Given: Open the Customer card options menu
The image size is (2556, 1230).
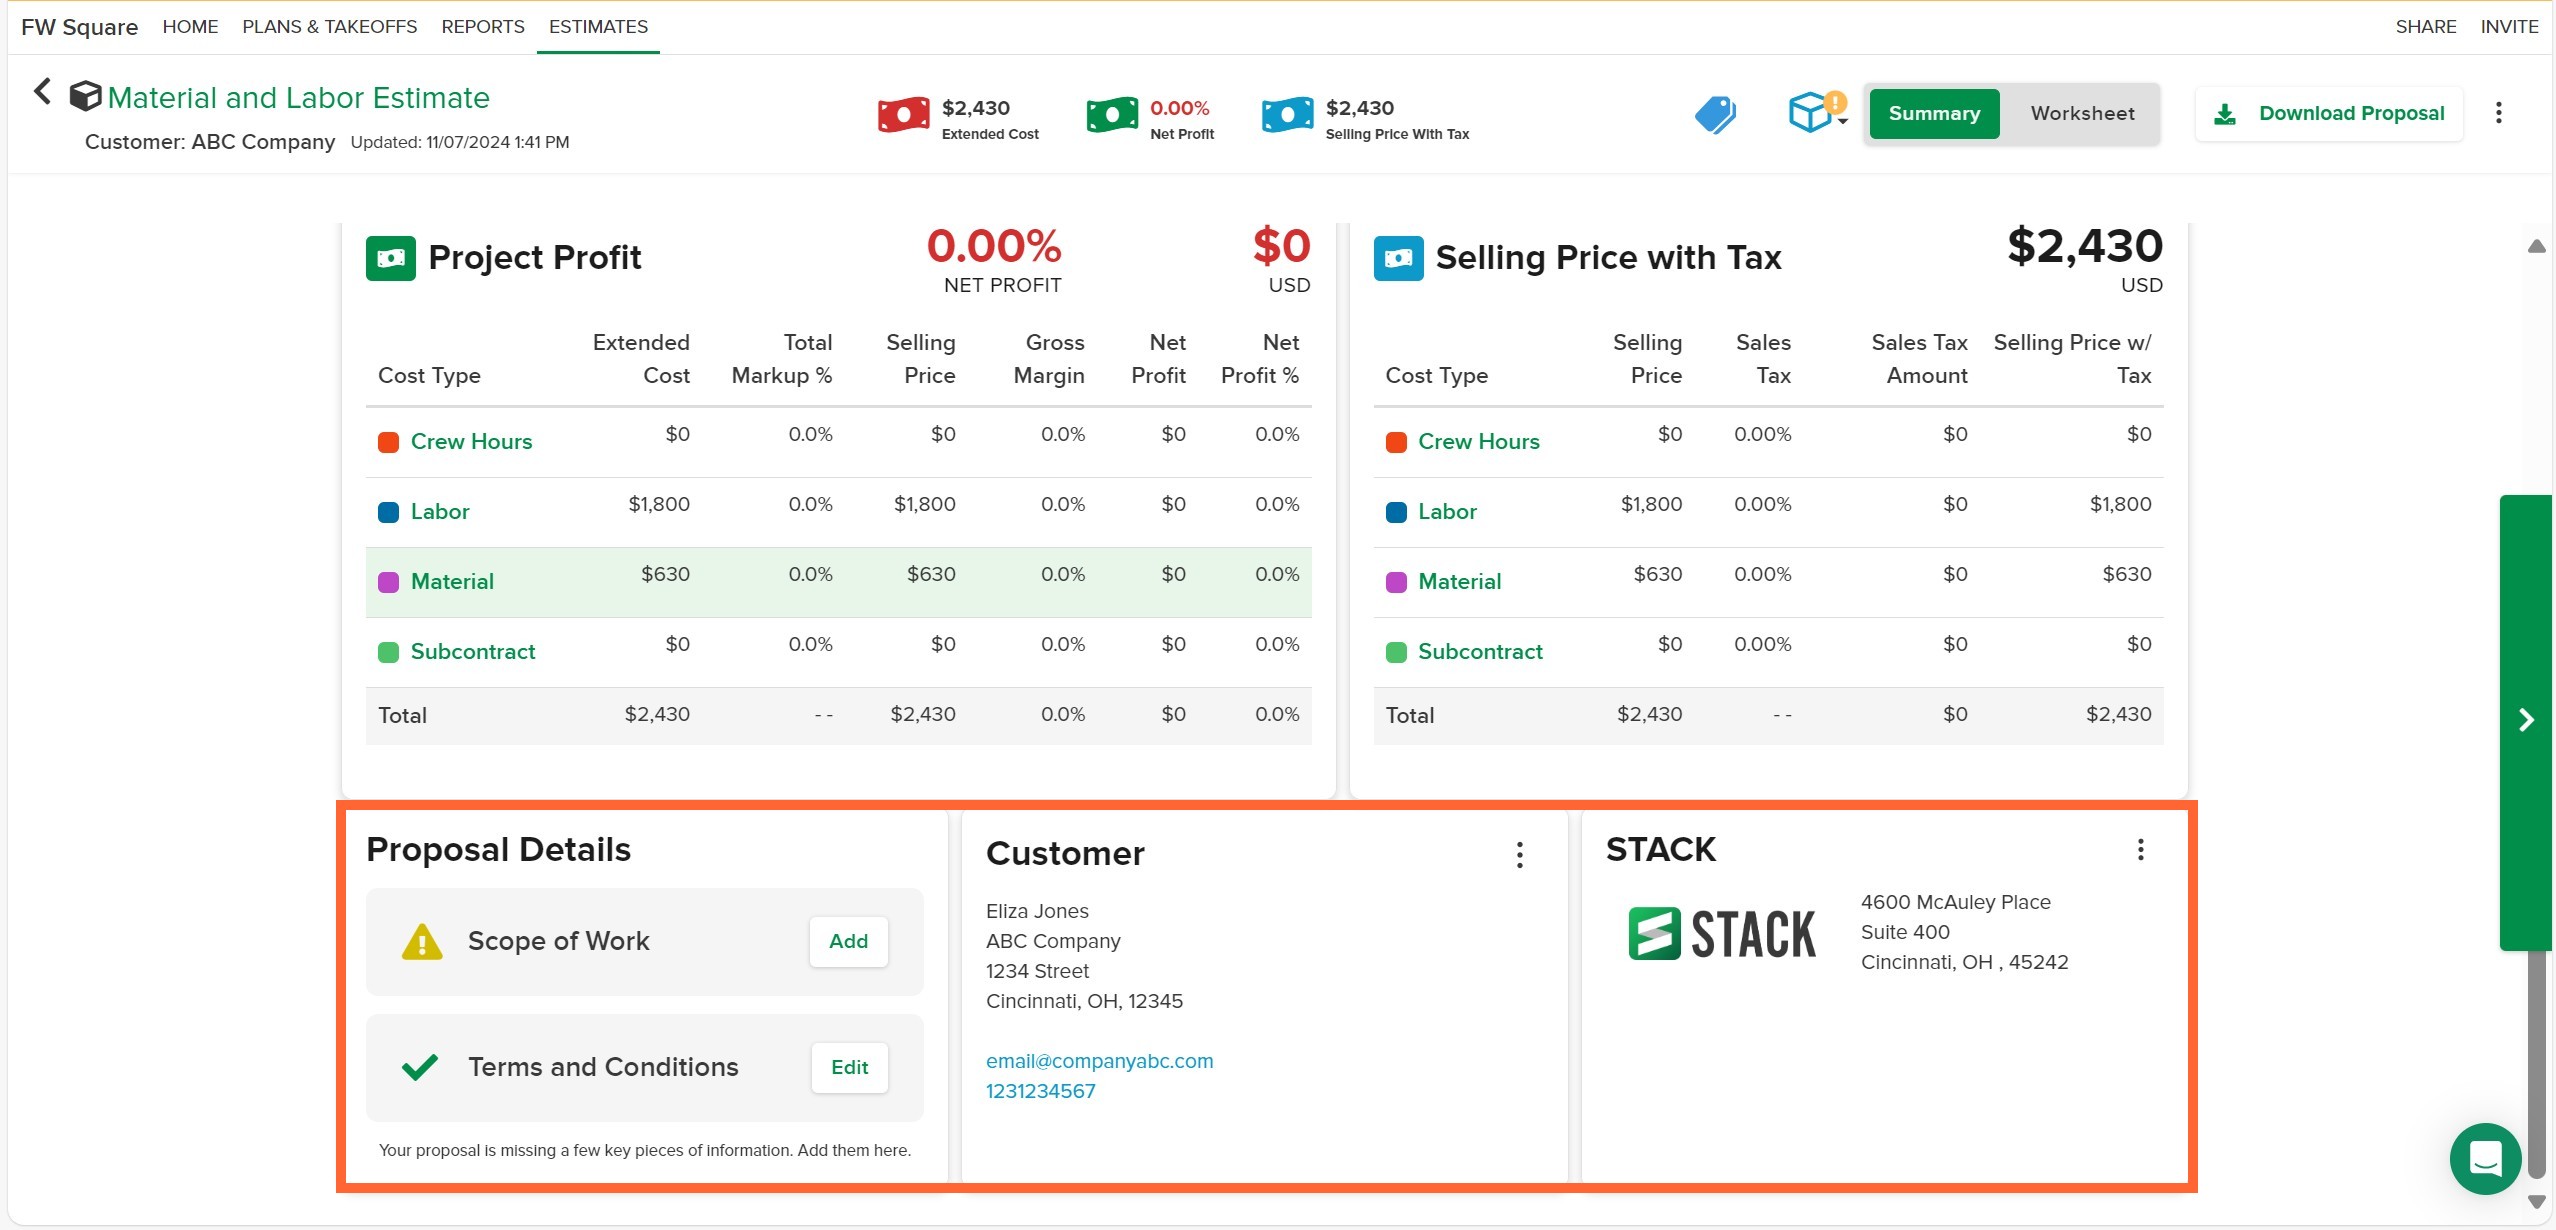Looking at the screenshot, I should click(1519, 855).
